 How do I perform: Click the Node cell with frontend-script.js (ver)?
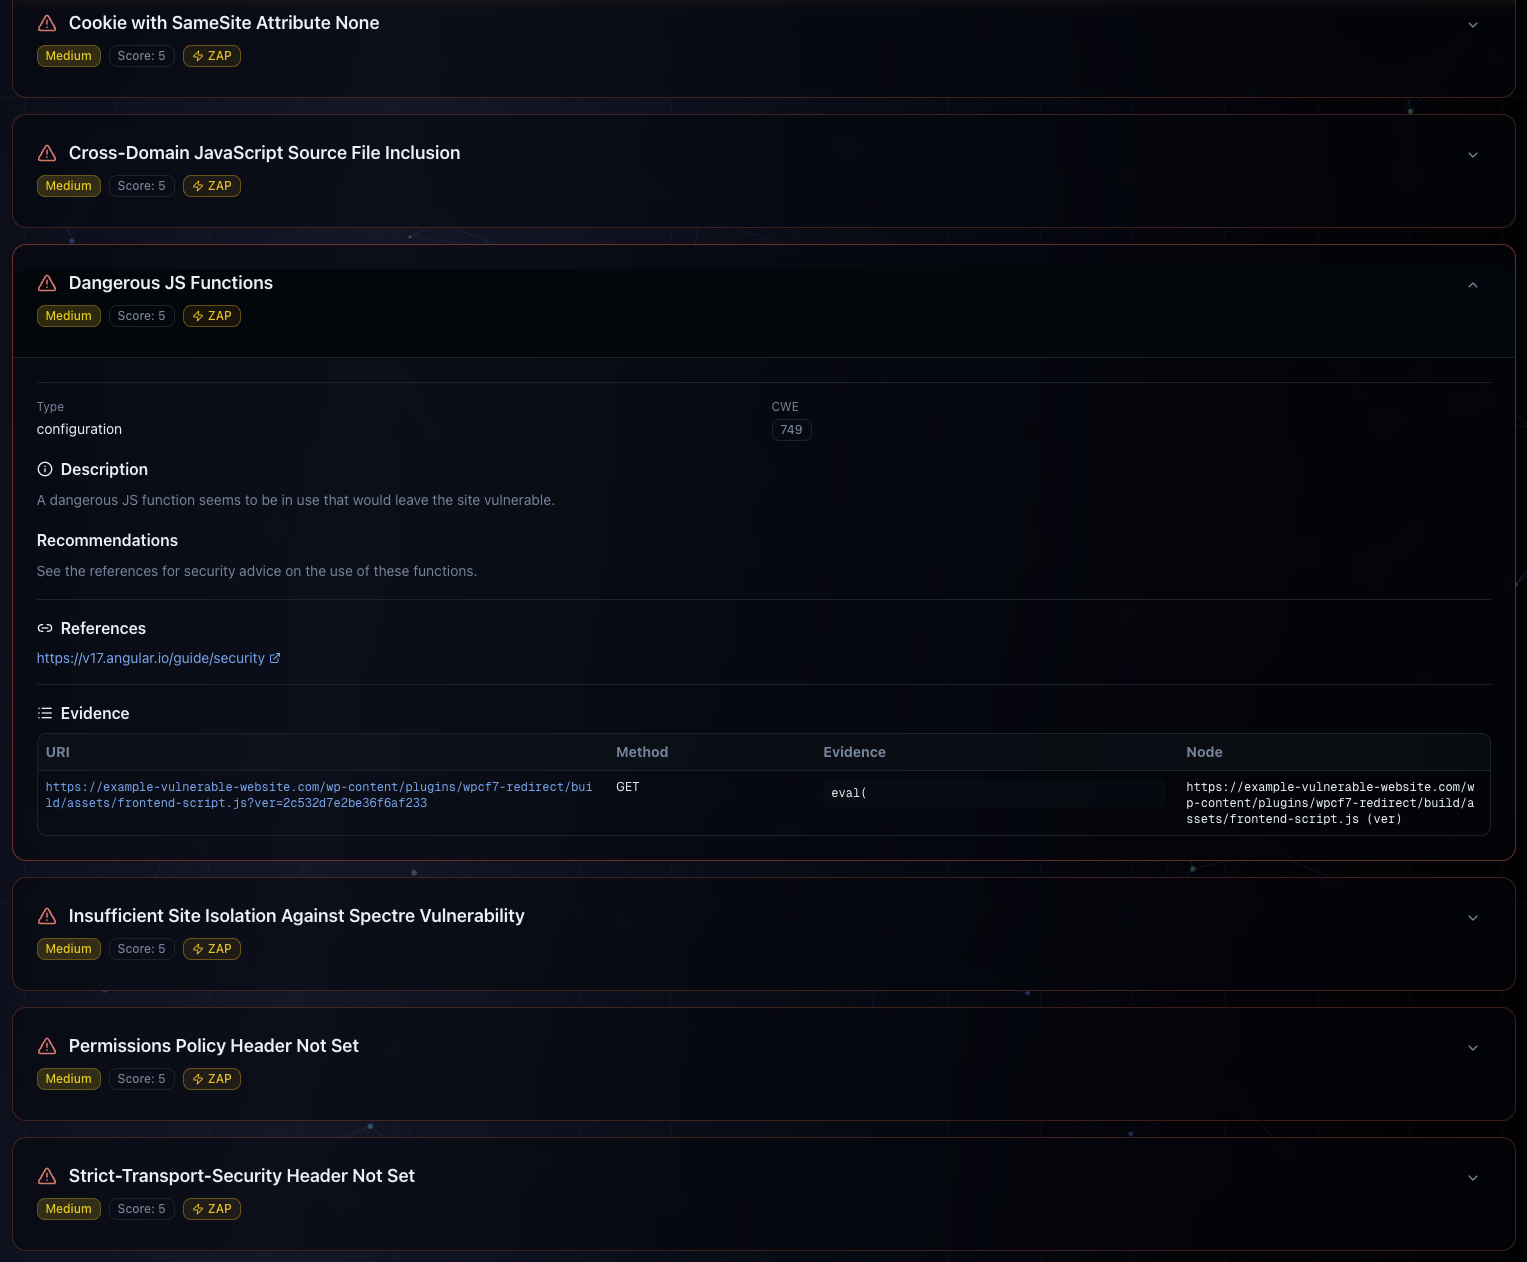pos(1330,803)
